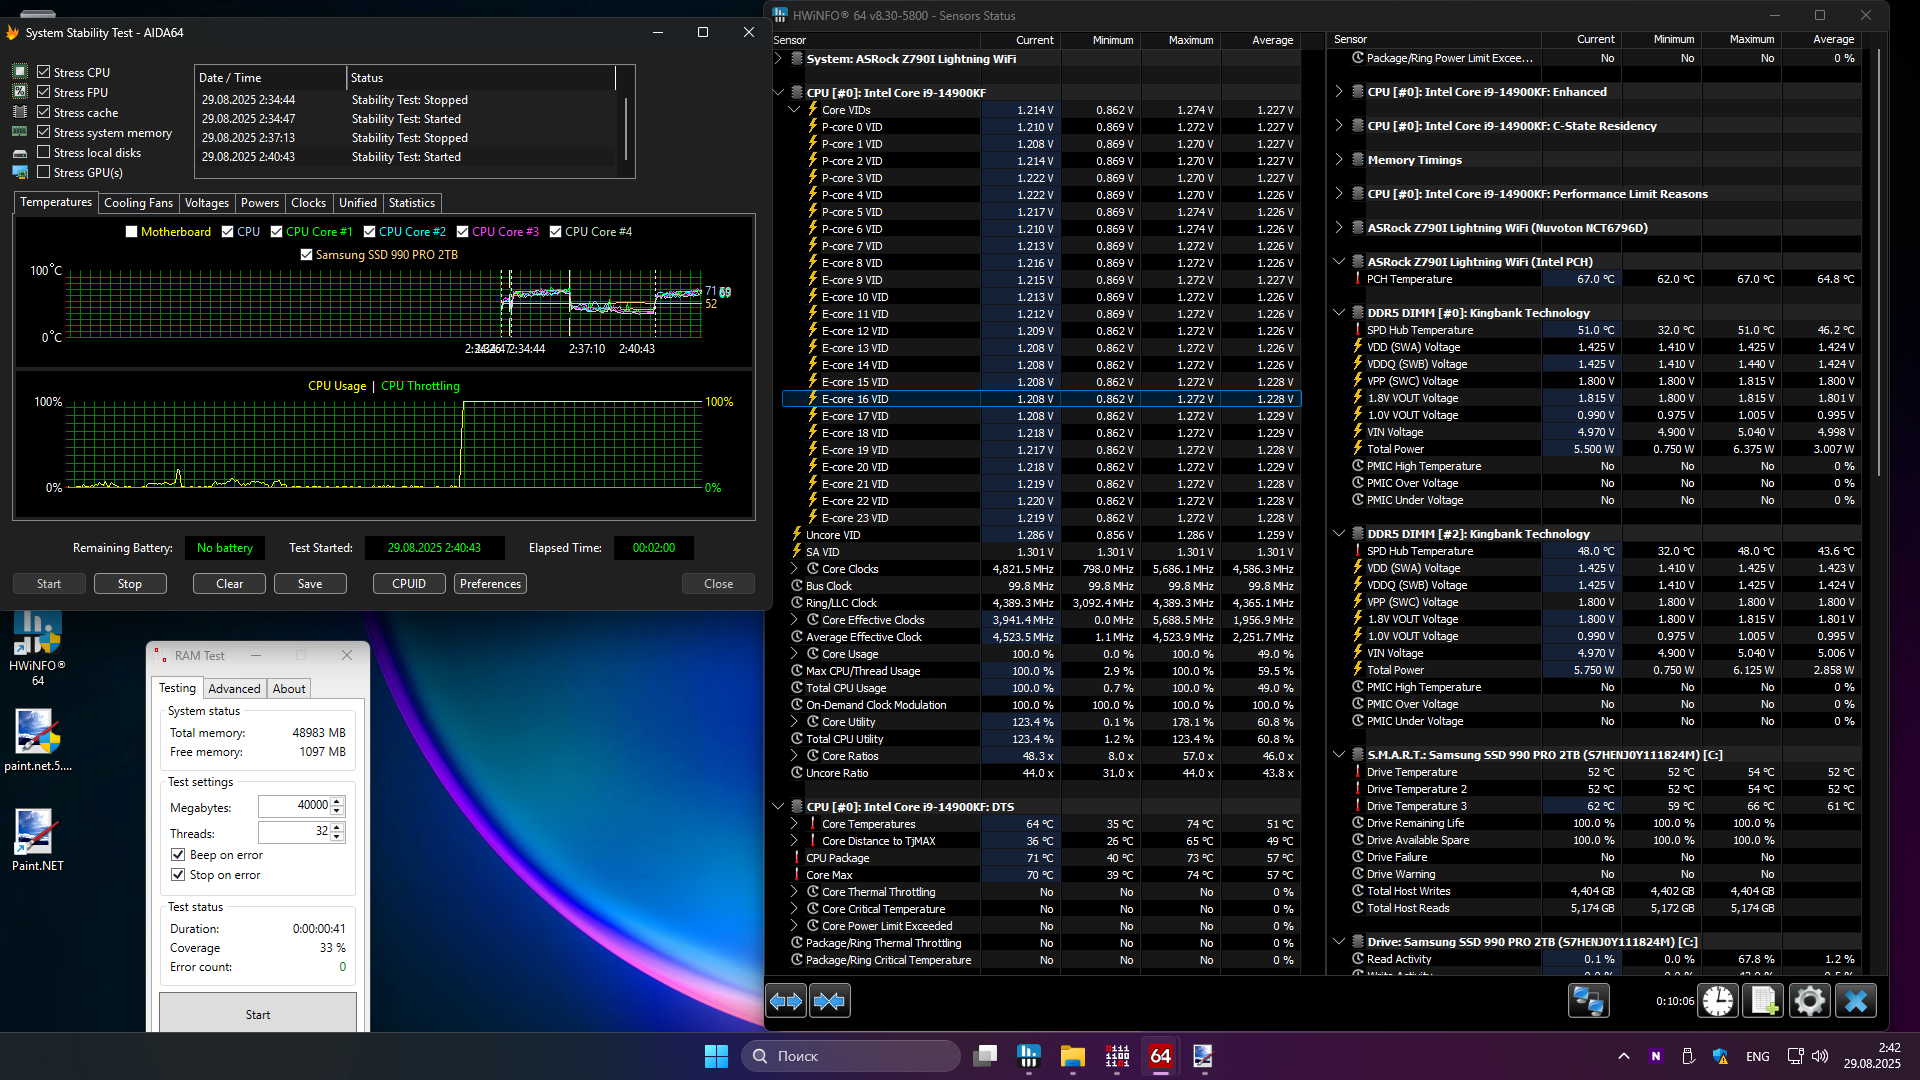Expand Core Clocks group
The height and width of the screenshot is (1080, 1920).
point(795,569)
